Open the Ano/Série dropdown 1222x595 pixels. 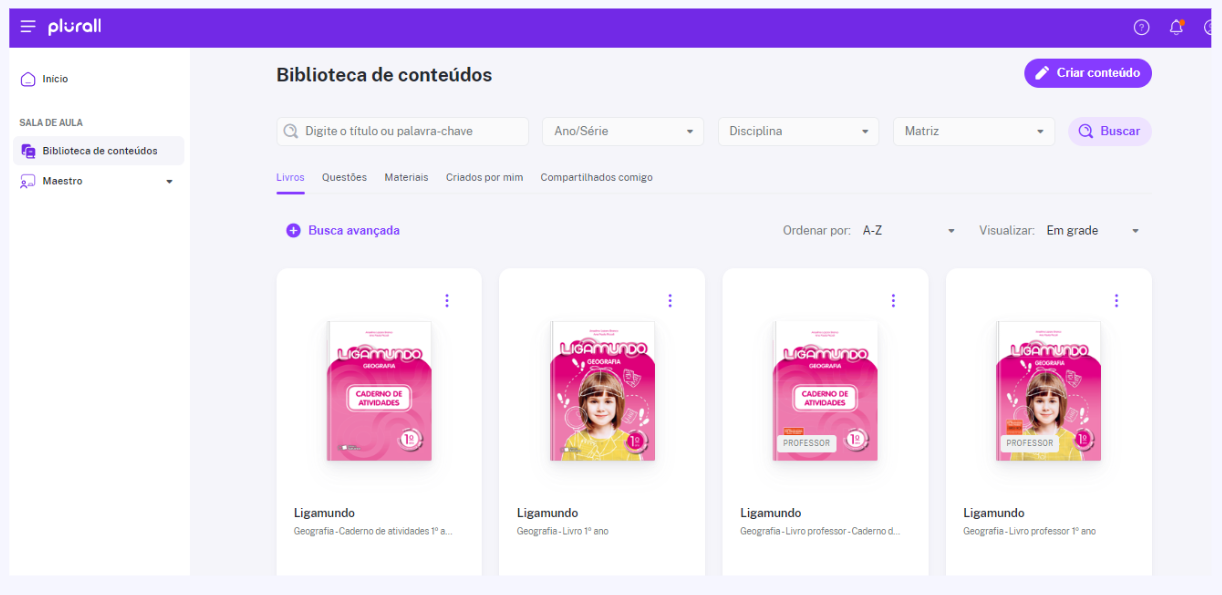623,131
